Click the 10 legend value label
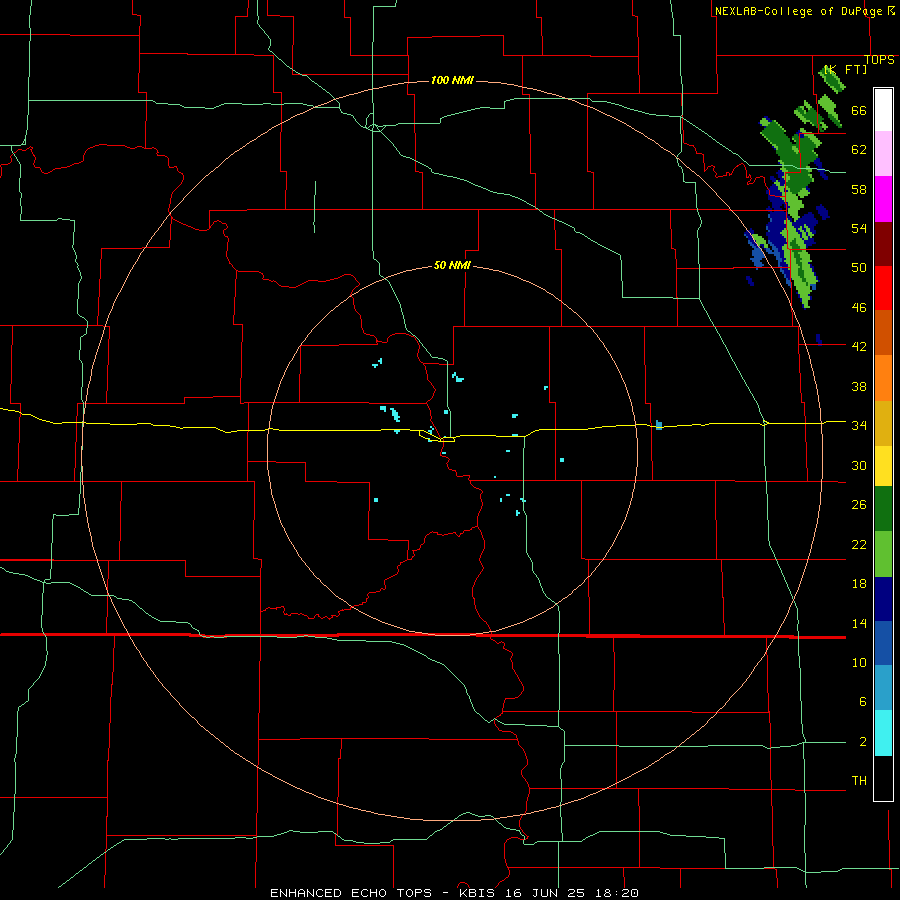This screenshot has height=900, width=900. coord(859,662)
